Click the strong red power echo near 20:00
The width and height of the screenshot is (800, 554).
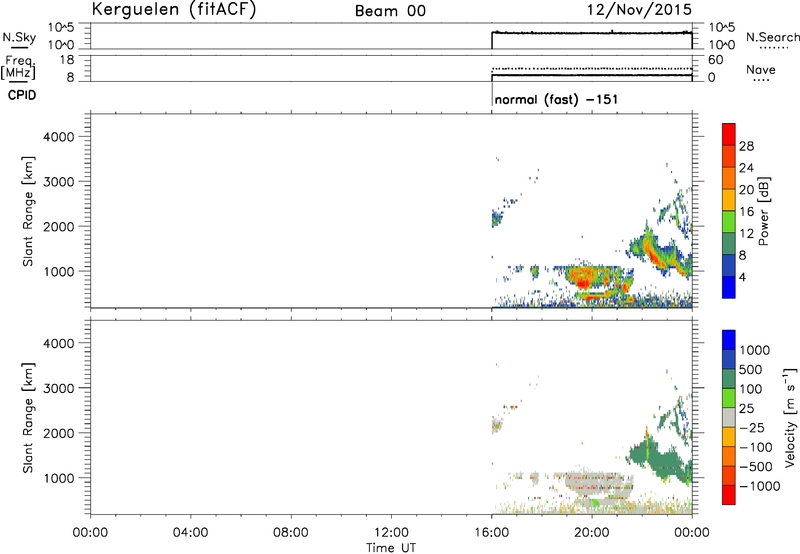584,279
